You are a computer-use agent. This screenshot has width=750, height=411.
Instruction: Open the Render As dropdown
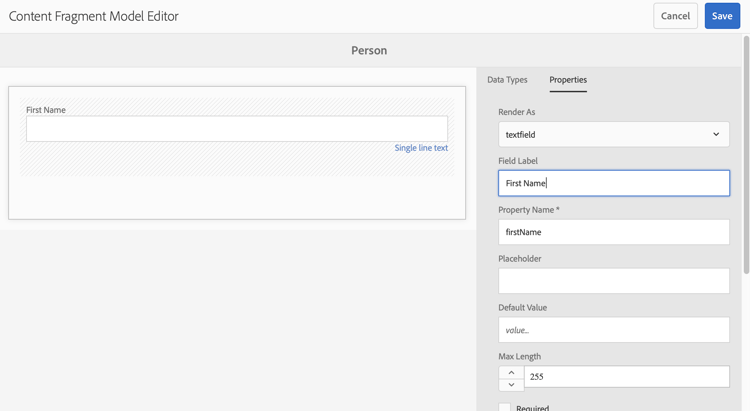point(614,134)
